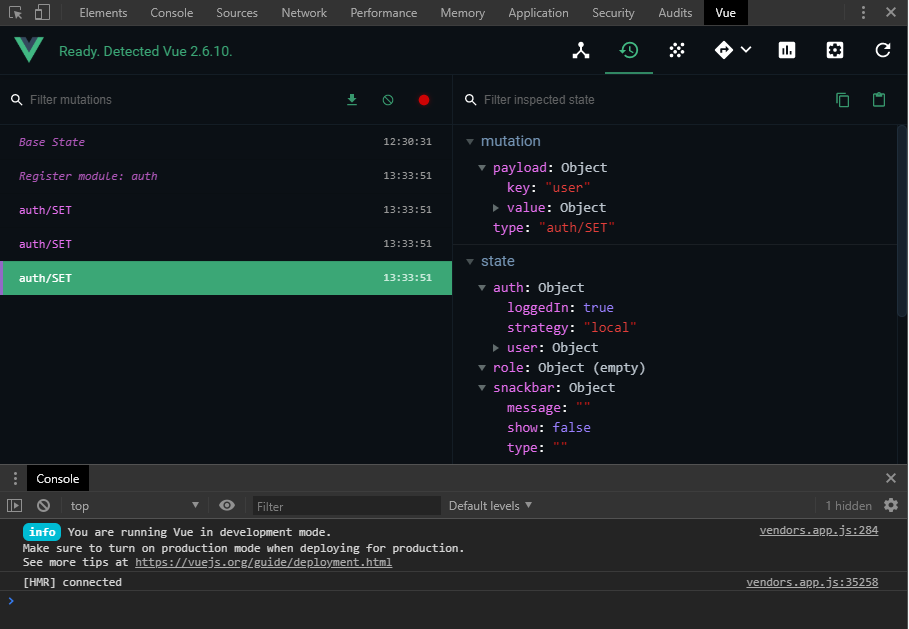Toggle the red recording button
The width and height of the screenshot is (909, 629).
point(424,100)
